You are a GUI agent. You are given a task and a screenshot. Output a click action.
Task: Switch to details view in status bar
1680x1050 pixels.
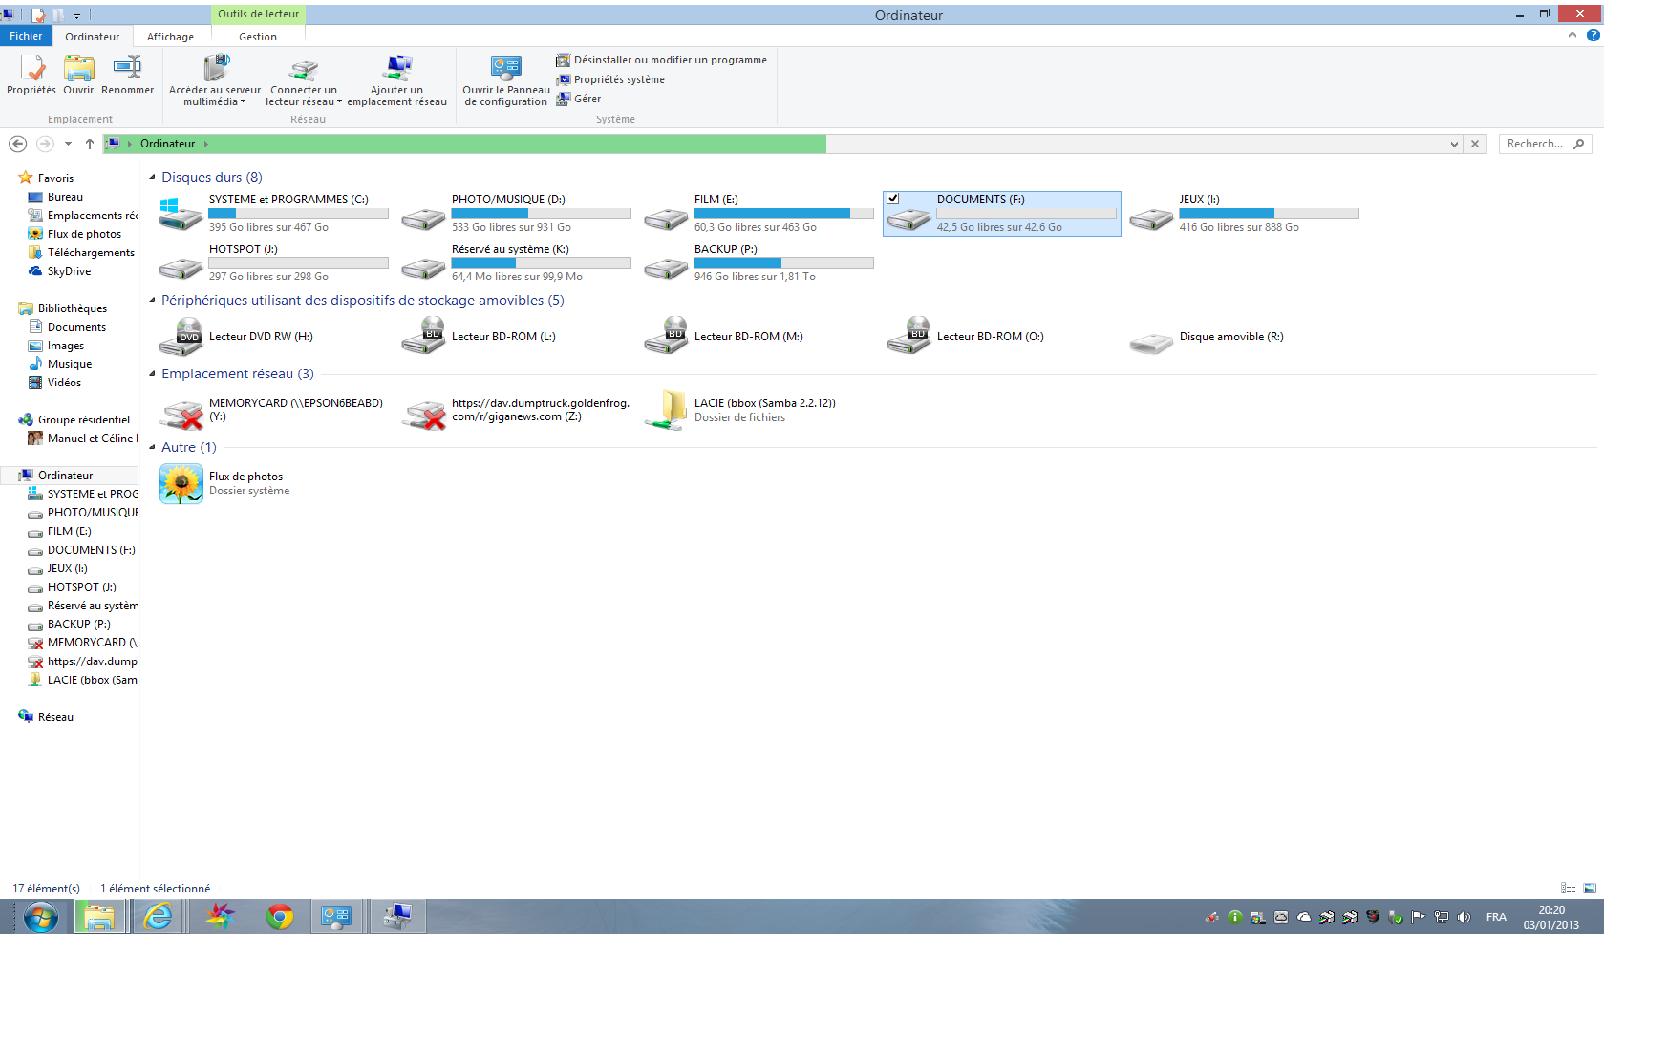point(1567,888)
